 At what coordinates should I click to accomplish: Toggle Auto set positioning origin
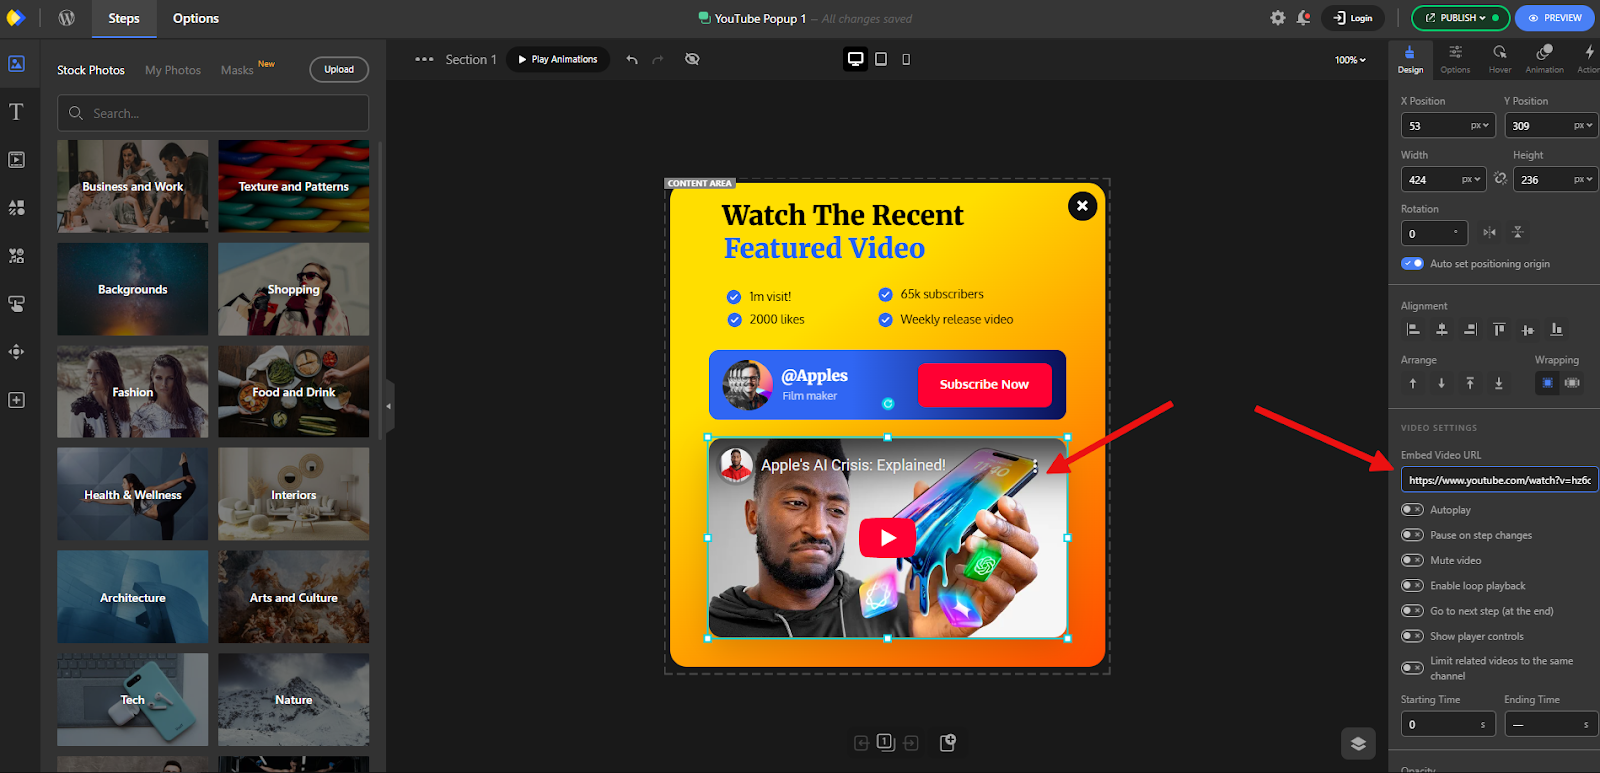[x=1412, y=264]
